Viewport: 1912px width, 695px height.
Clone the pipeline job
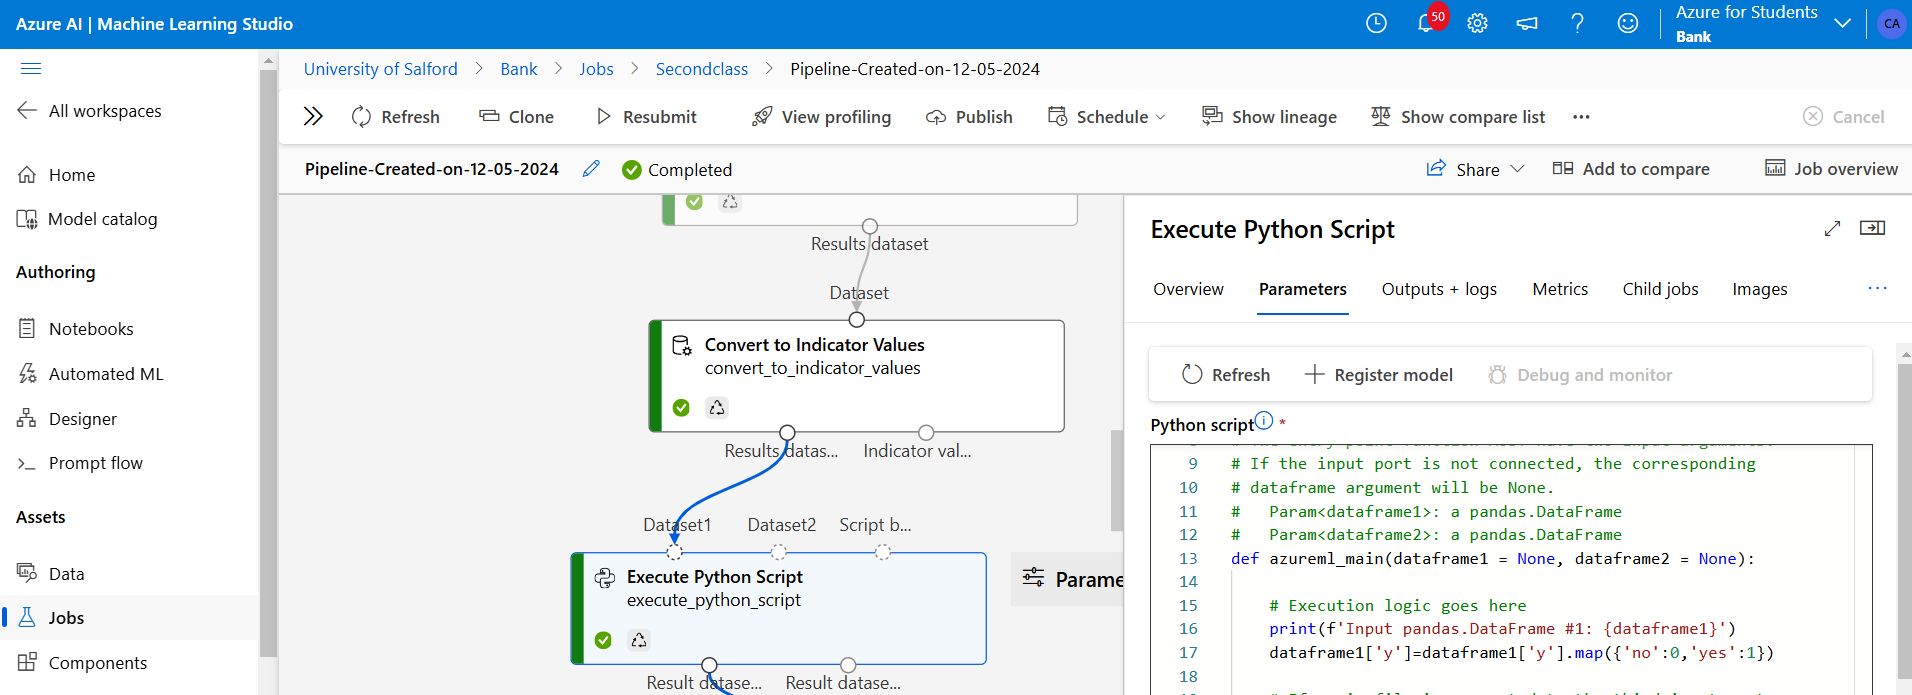516,117
